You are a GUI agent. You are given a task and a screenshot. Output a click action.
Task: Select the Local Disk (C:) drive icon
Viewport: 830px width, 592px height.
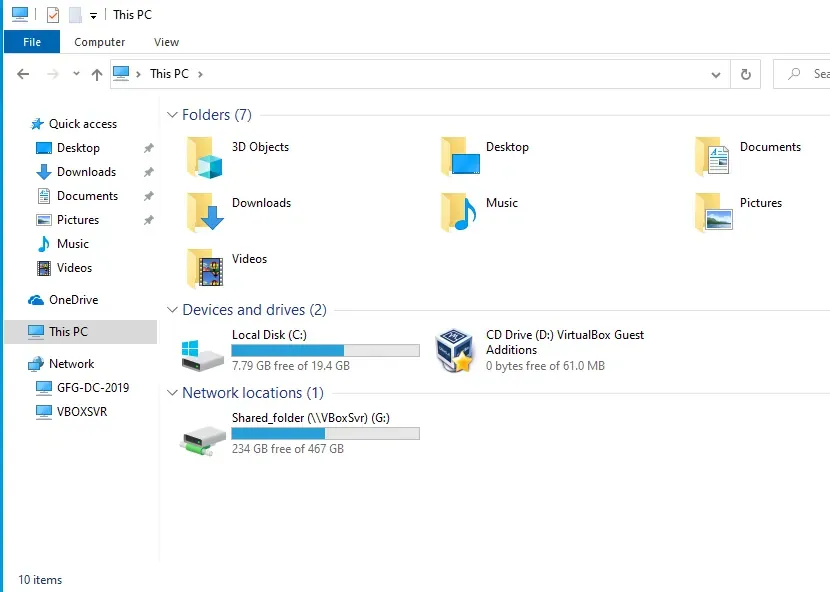tap(204, 351)
